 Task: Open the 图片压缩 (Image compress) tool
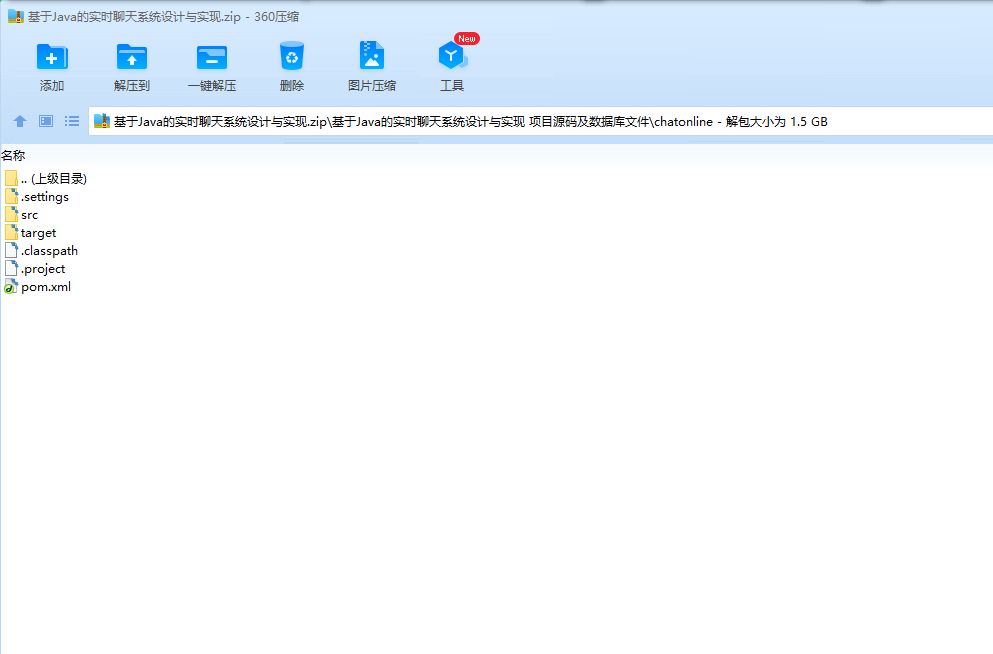tap(372, 66)
